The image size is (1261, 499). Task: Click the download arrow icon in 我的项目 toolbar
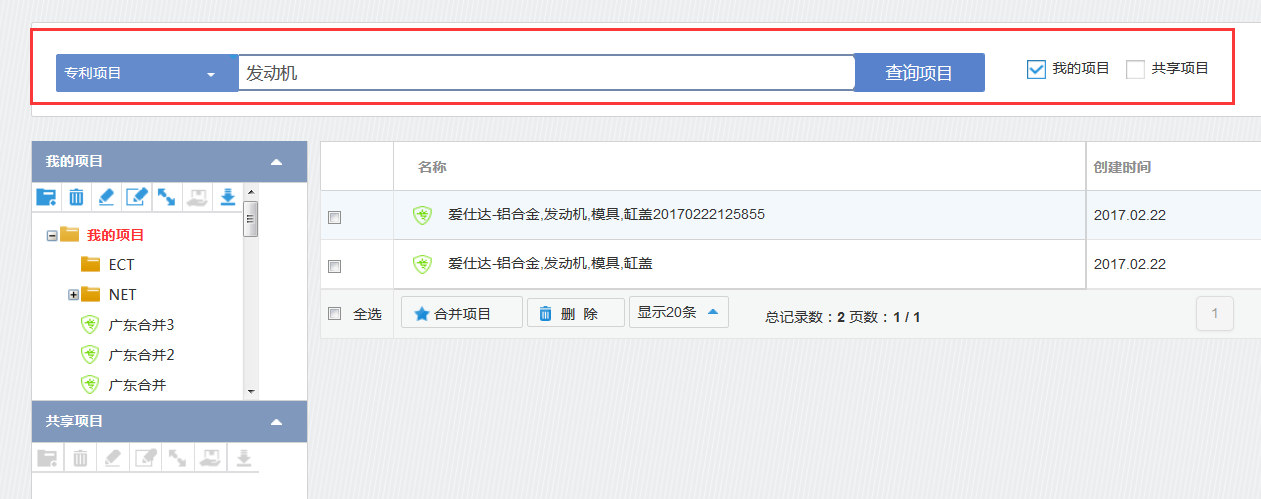point(227,197)
